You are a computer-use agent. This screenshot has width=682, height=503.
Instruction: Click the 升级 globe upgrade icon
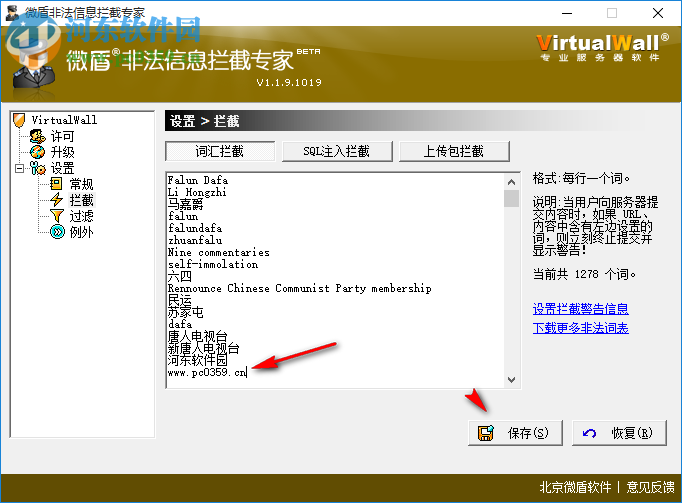tap(37, 152)
